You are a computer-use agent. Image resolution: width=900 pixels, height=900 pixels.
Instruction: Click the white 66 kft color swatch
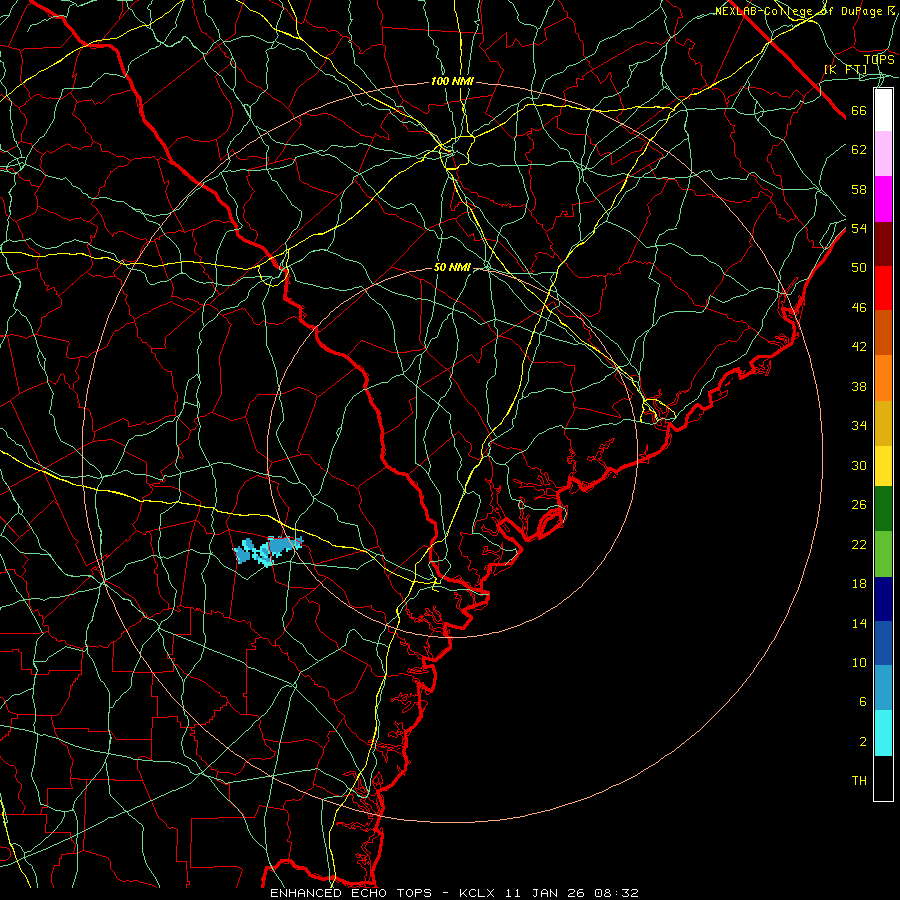(x=883, y=110)
